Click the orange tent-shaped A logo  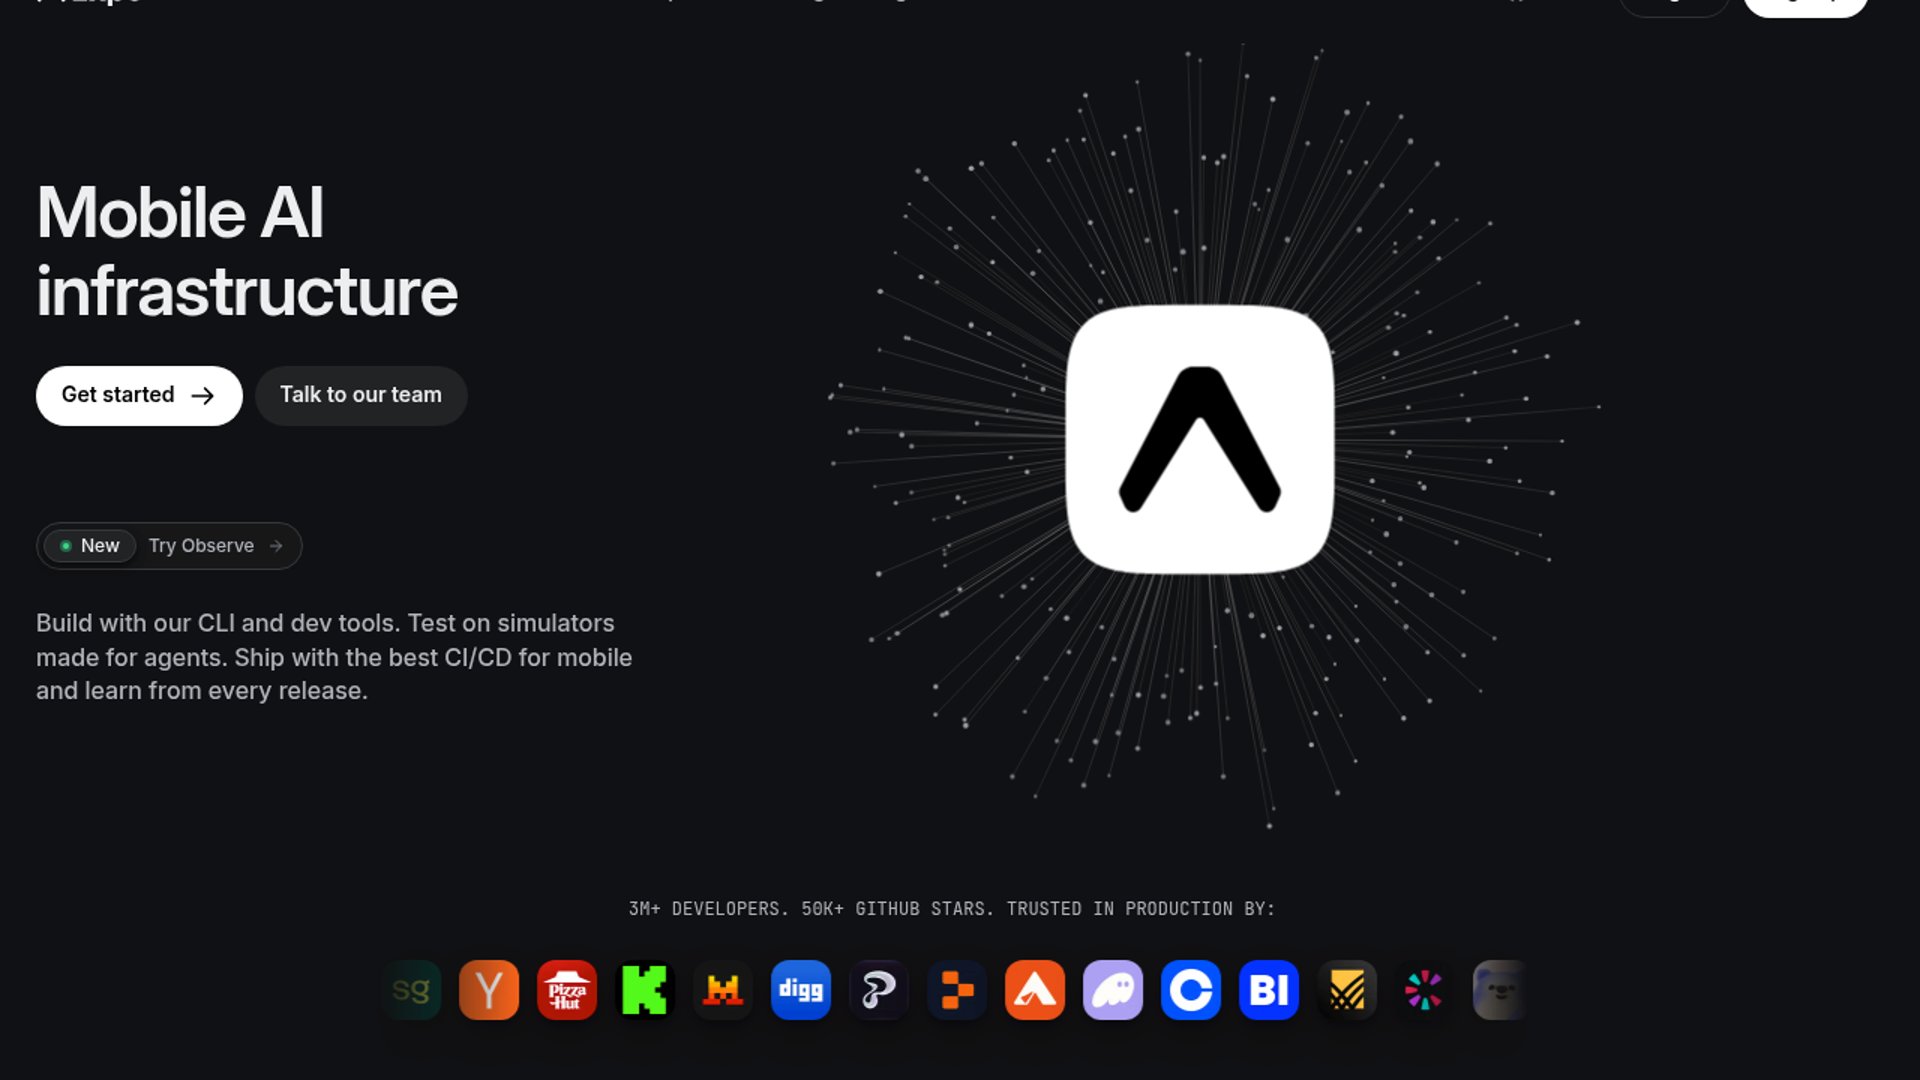[1035, 990]
